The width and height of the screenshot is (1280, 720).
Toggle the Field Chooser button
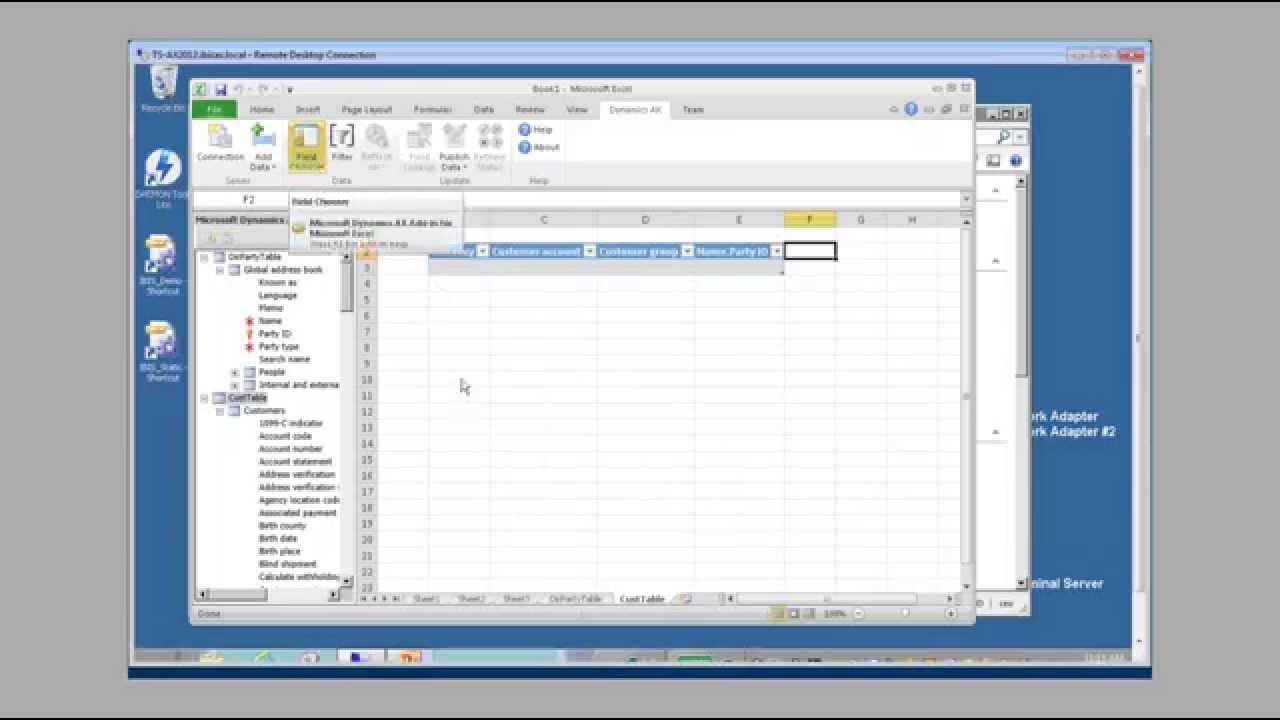[306, 146]
